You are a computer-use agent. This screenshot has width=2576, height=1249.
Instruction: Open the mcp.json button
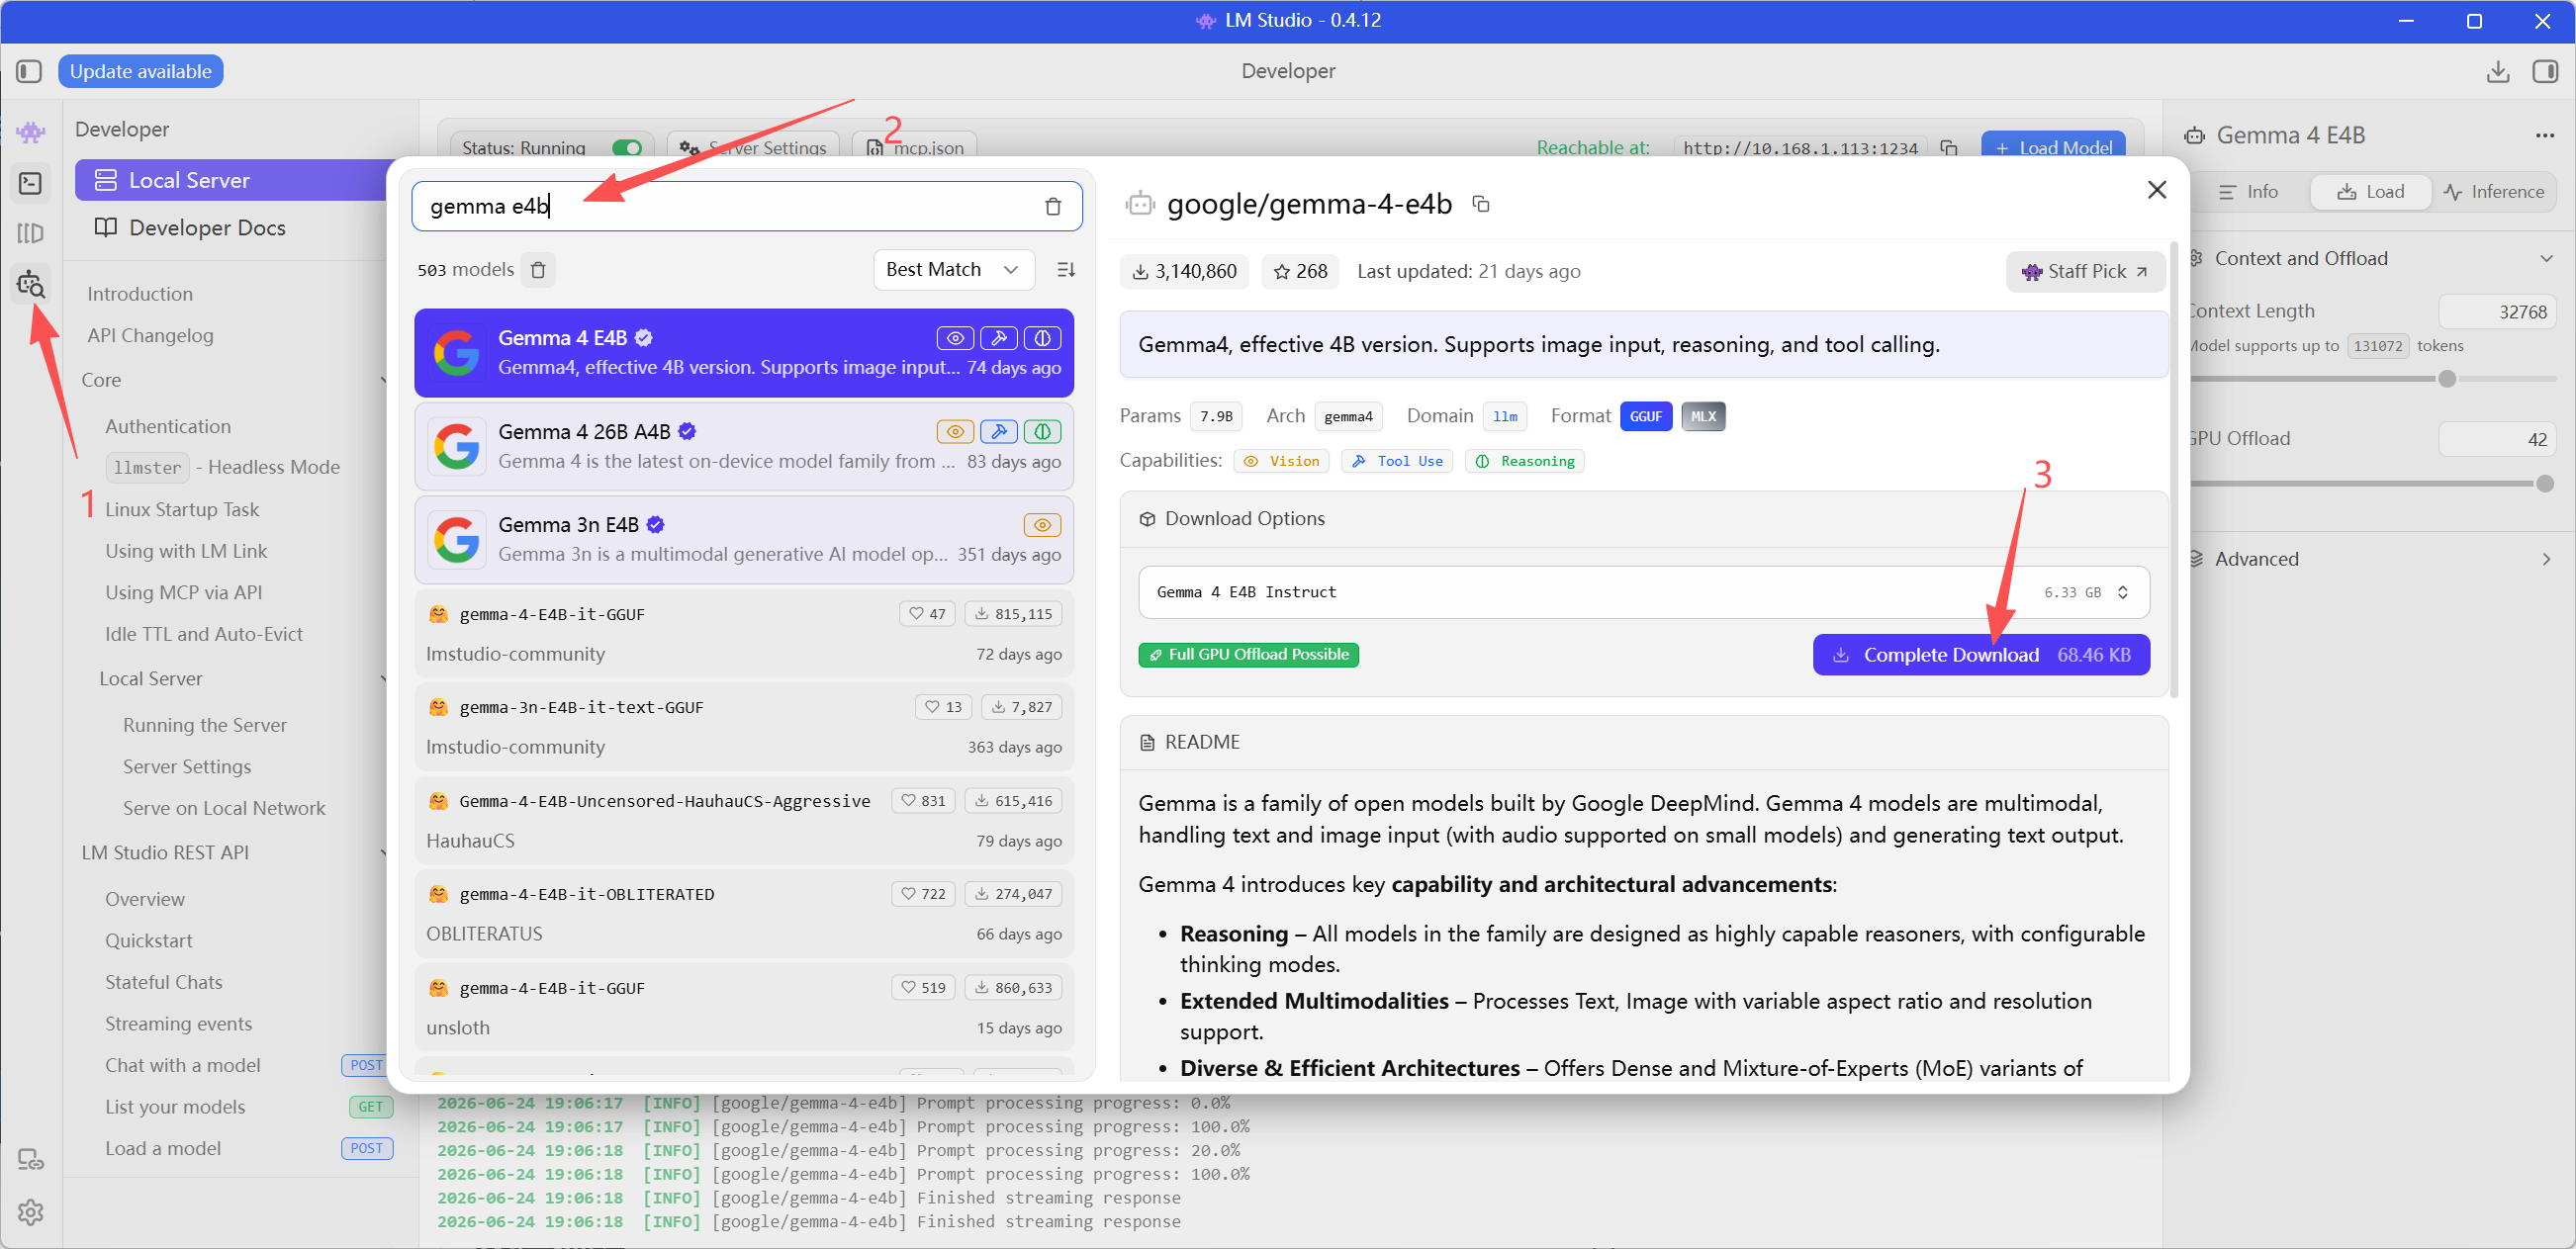pos(914,148)
